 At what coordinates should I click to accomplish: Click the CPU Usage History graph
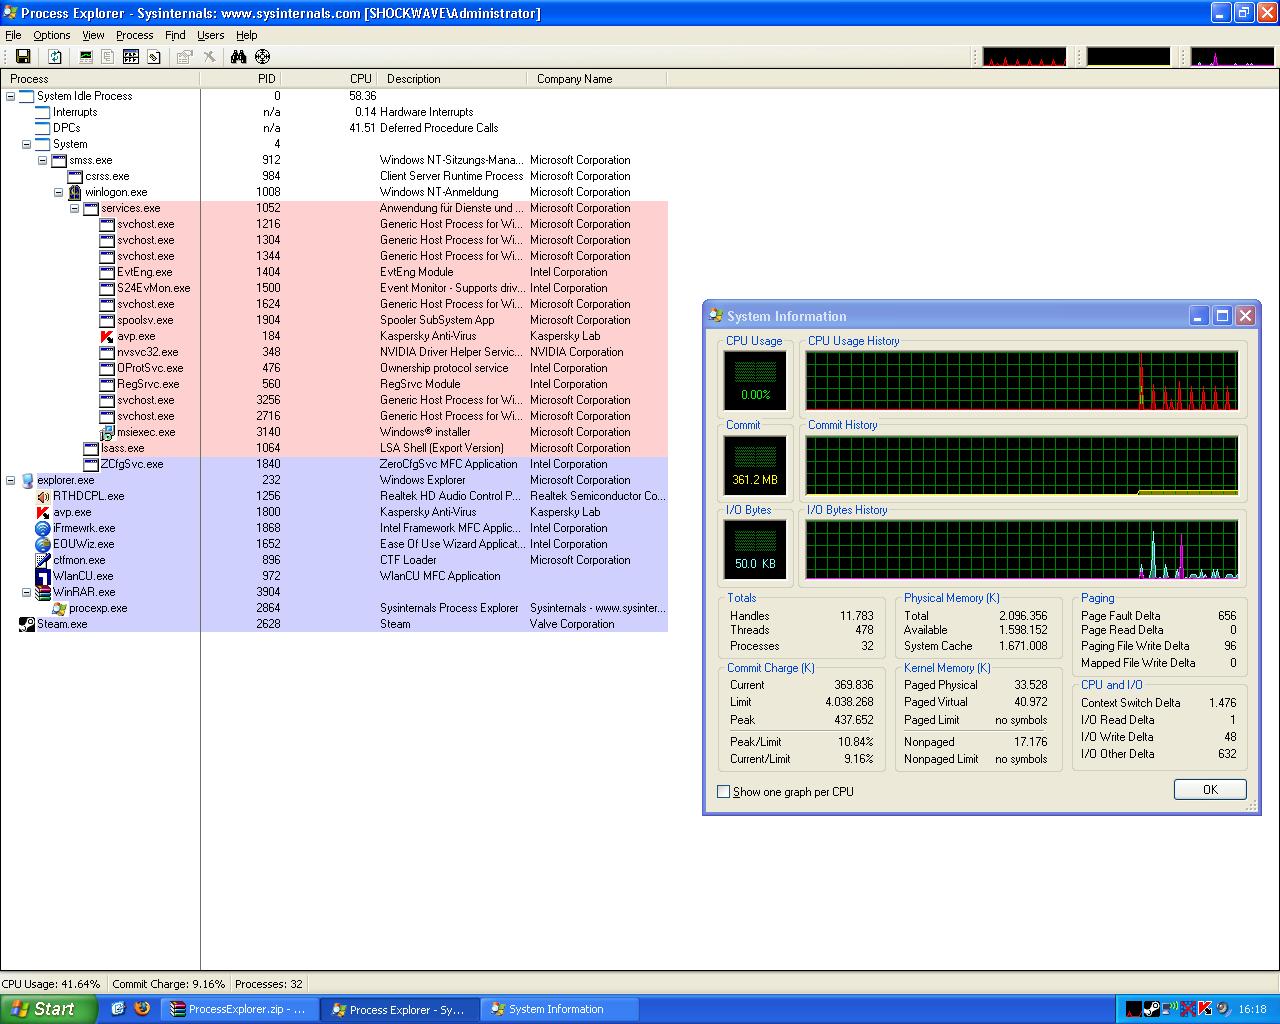click(1022, 380)
